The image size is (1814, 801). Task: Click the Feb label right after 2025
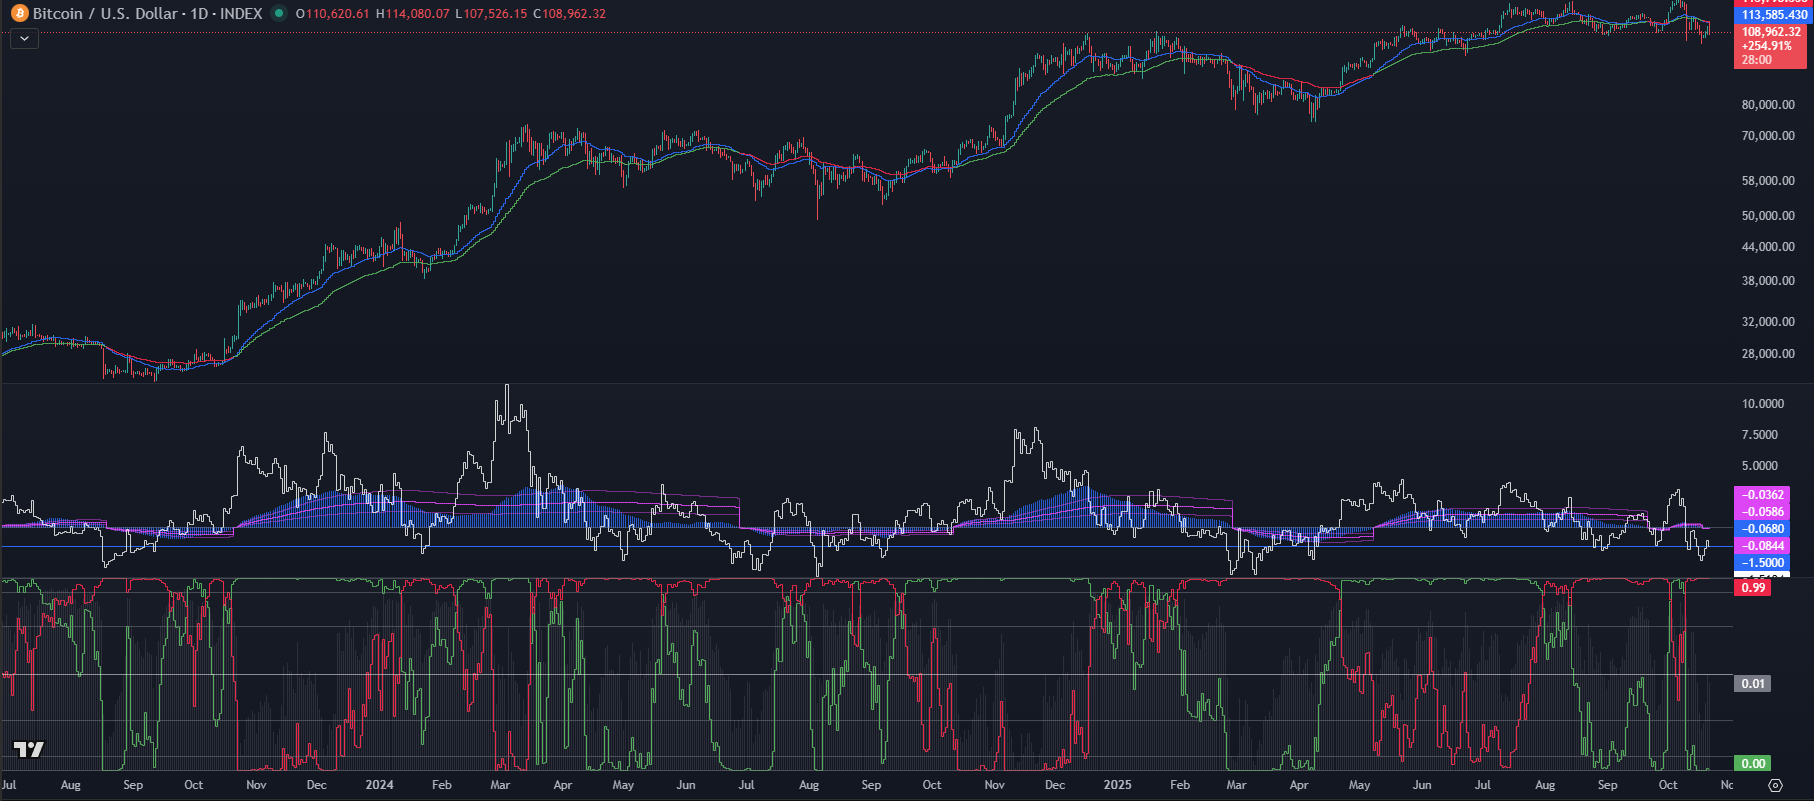coord(1180,785)
